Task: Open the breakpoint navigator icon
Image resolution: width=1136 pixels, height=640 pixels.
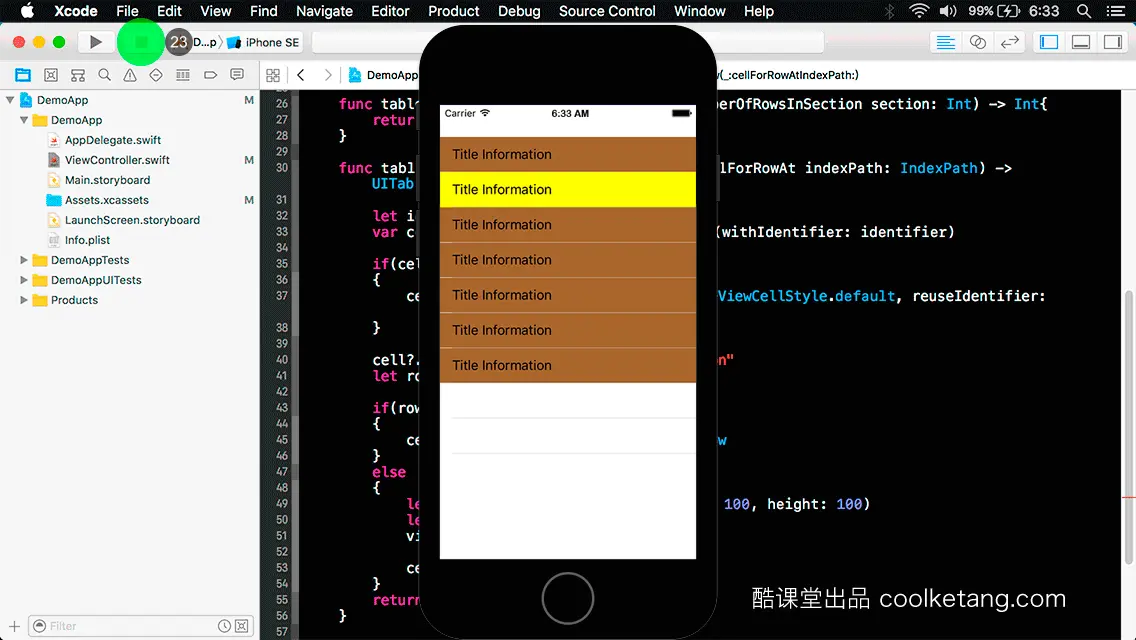Action: click(210, 75)
